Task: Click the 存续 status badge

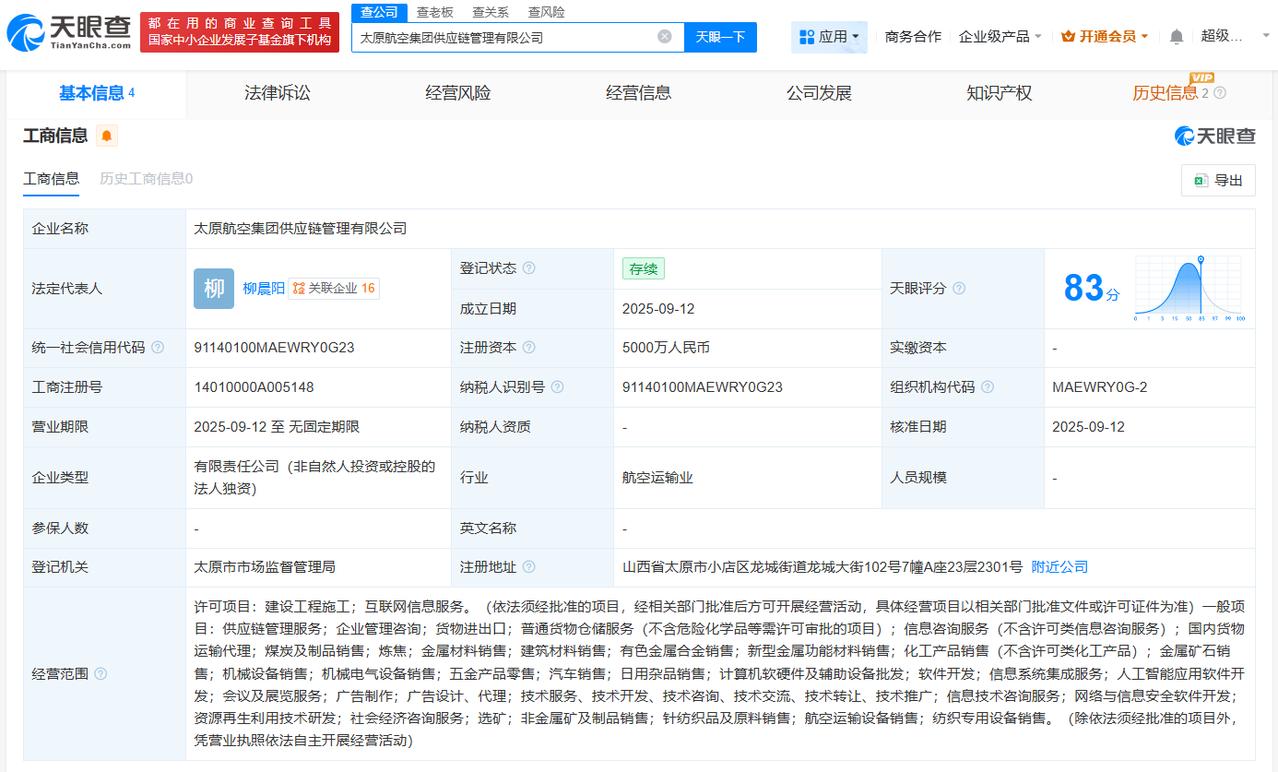Action: click(x=643, y=268)
